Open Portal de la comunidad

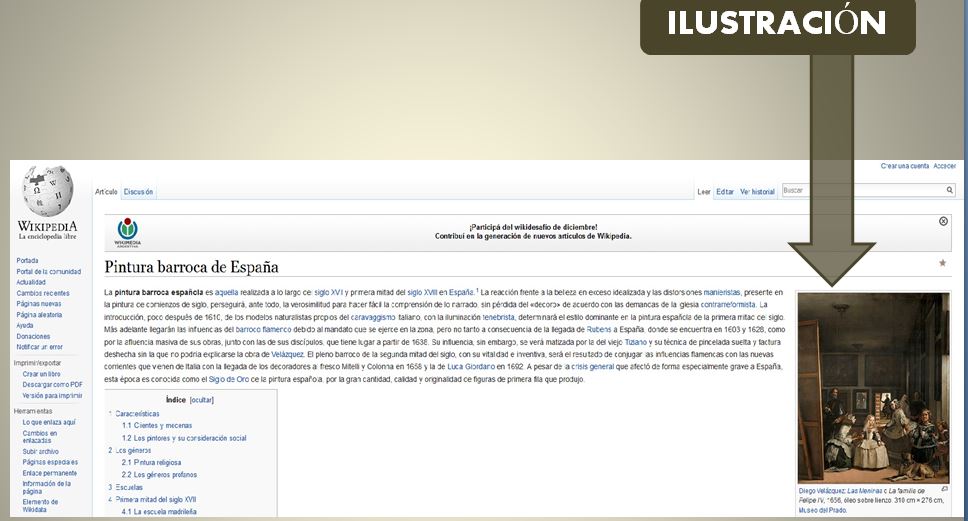(49, 272)
